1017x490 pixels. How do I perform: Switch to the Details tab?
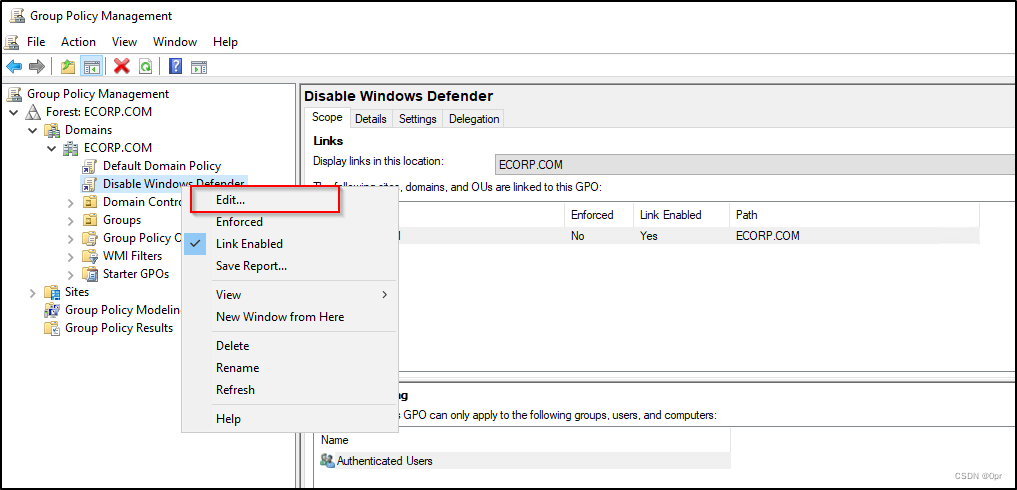point(371,119)
